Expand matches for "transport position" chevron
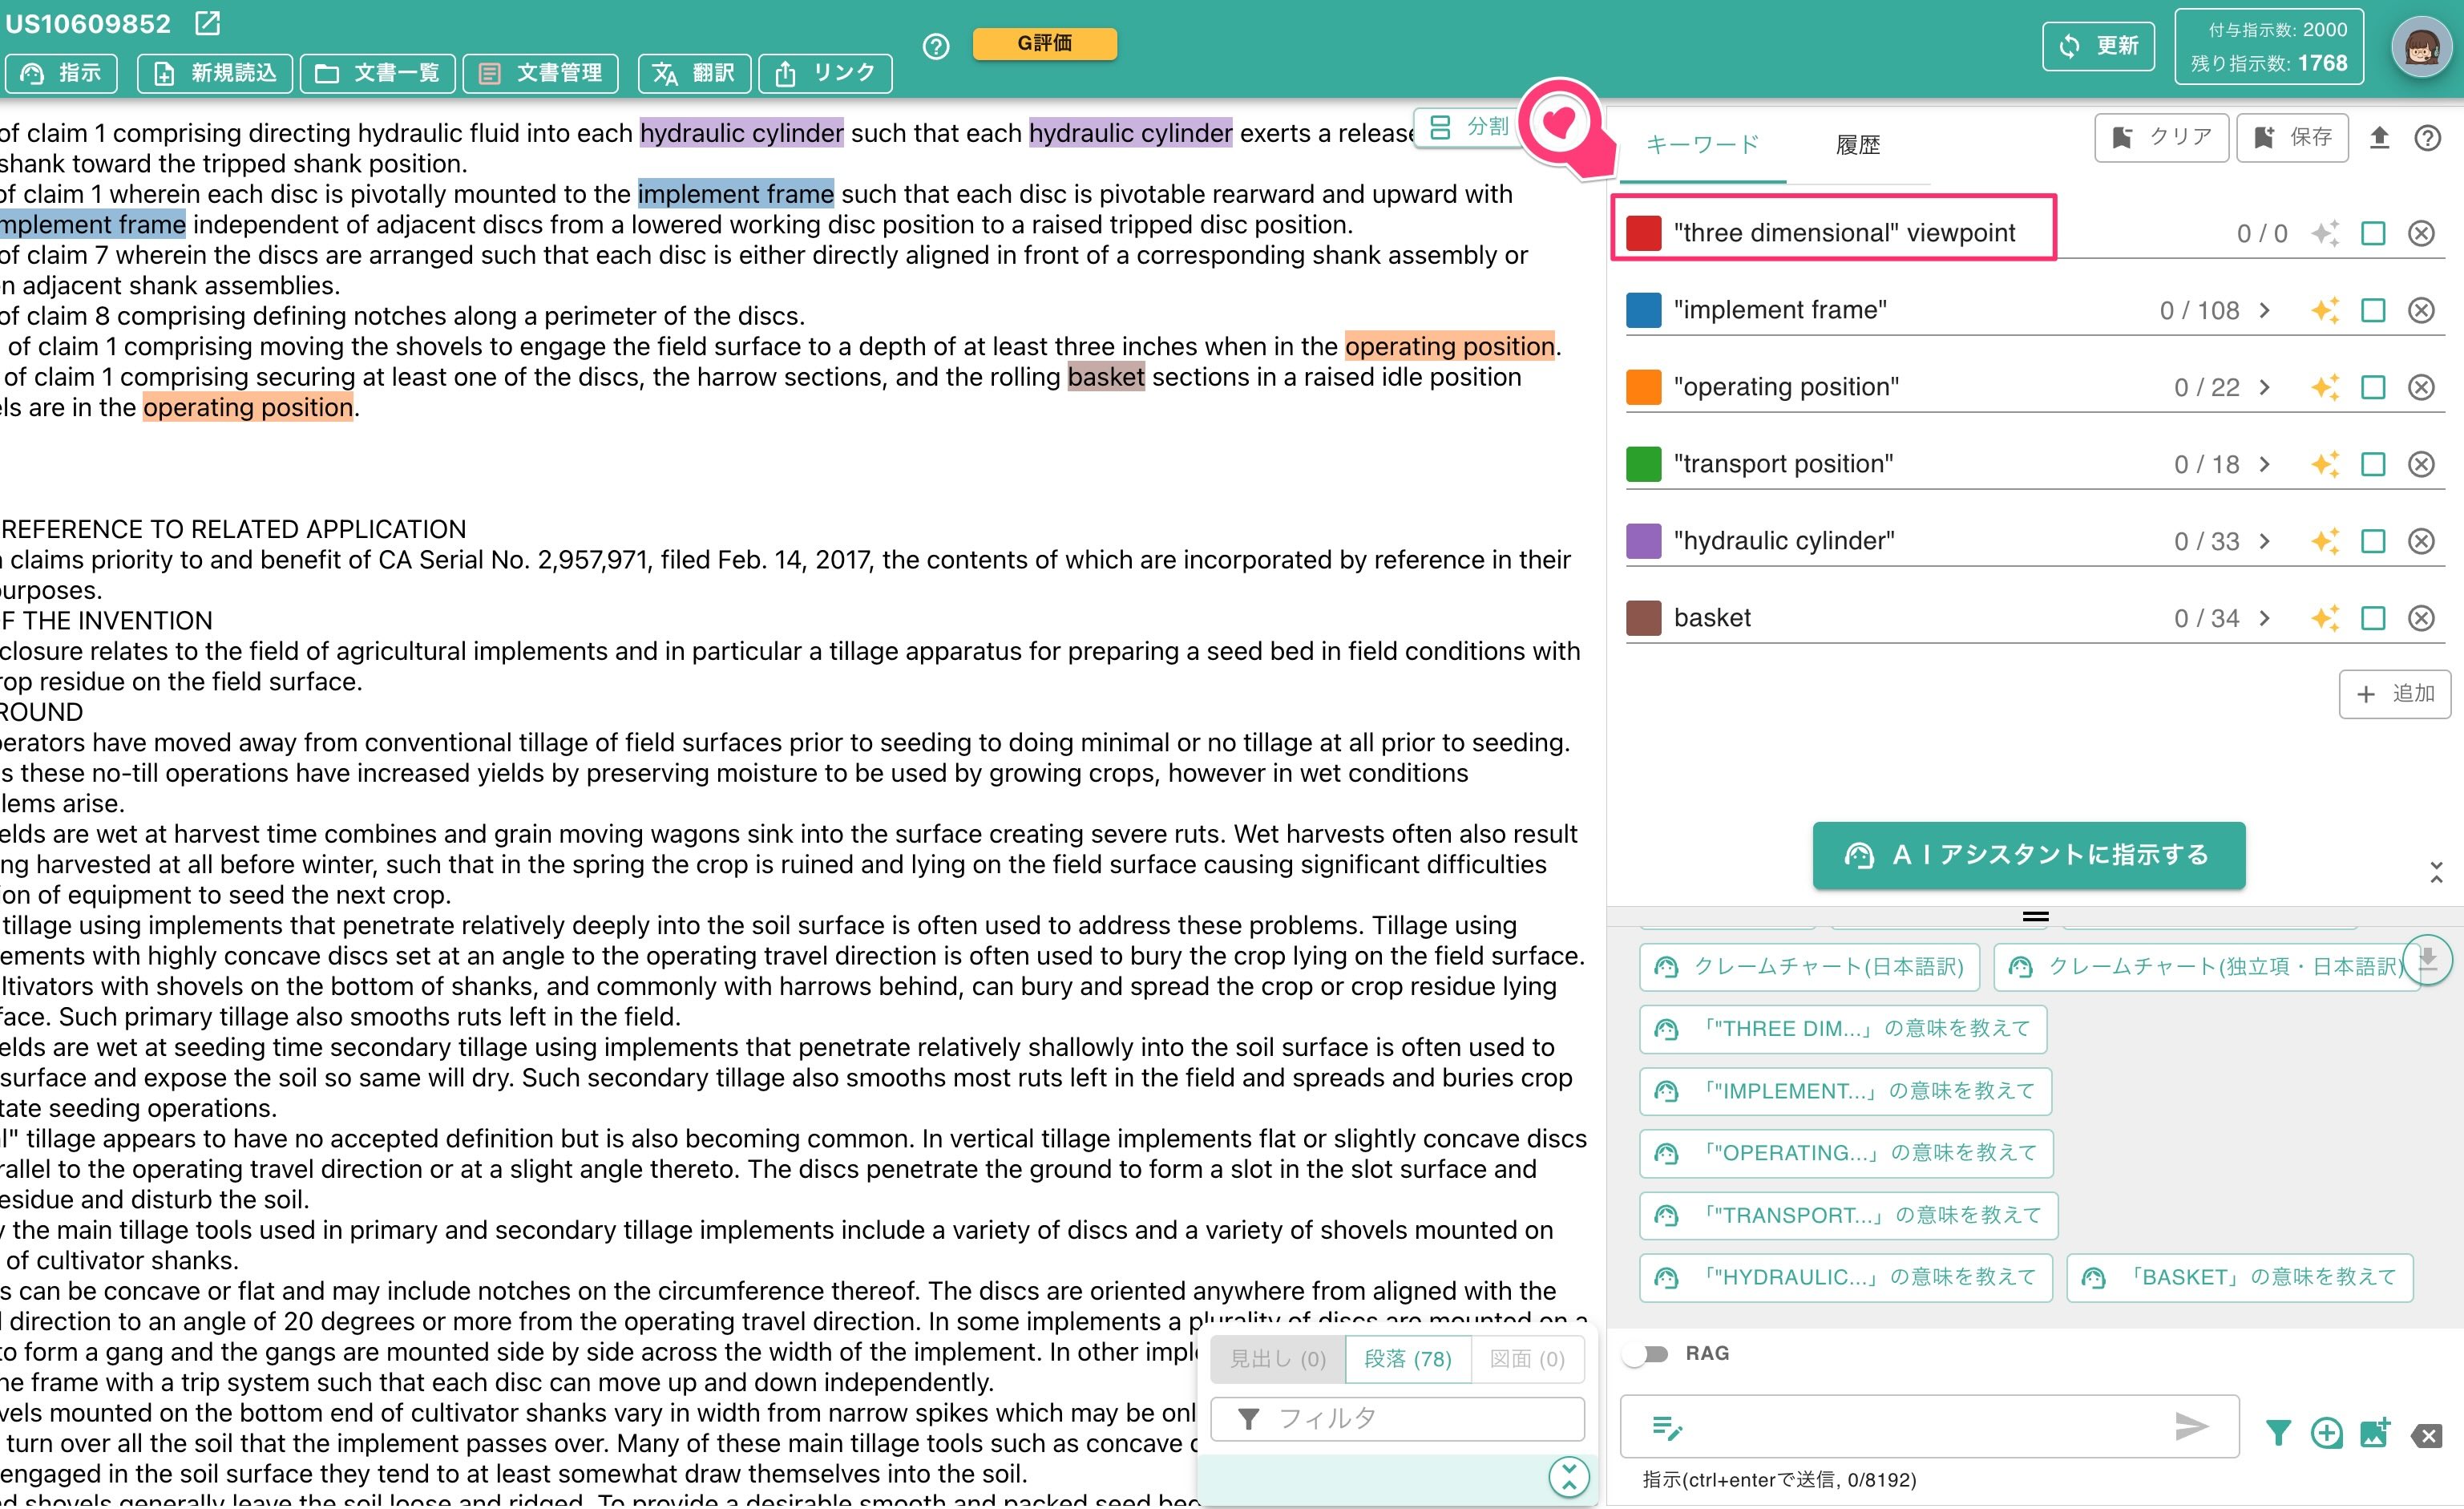 tap(2265, 465)
